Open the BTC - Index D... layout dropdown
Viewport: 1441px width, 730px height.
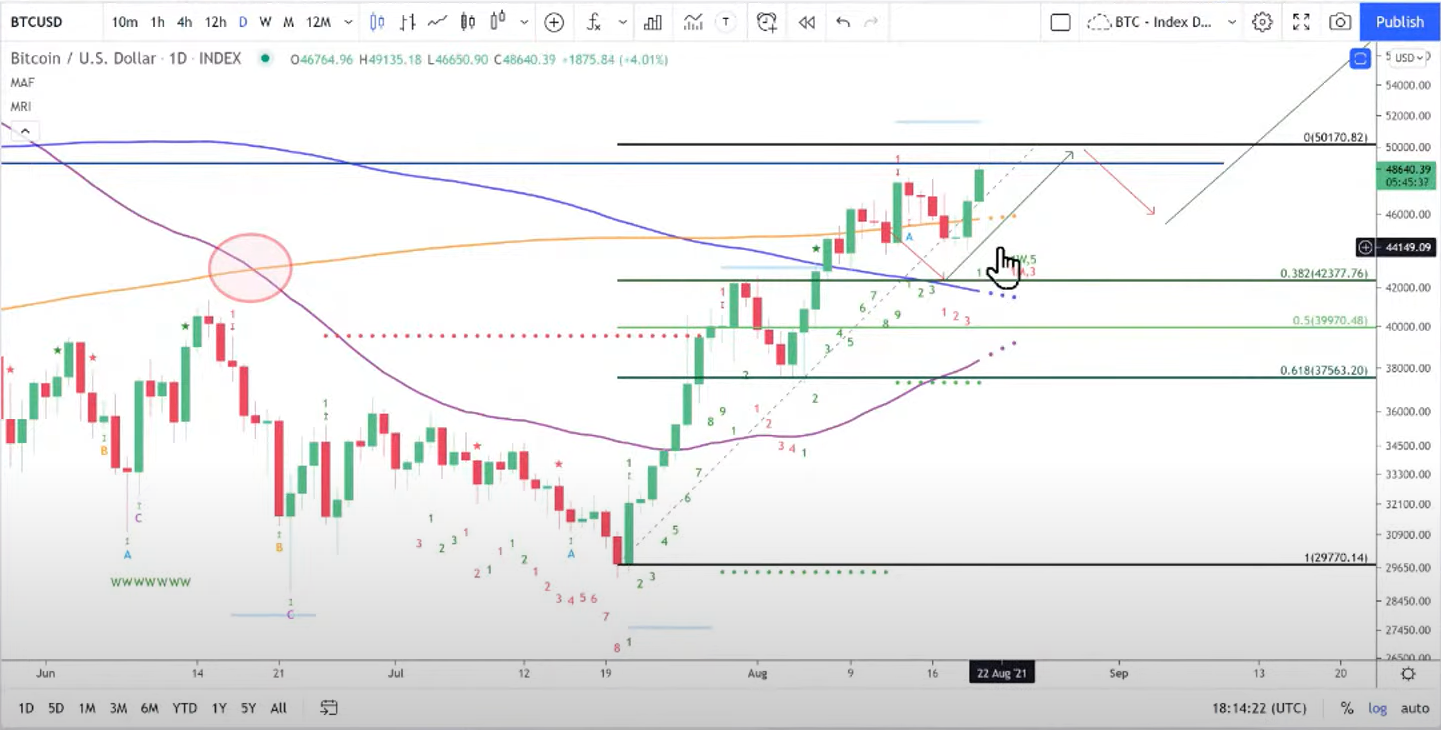point(1163,22)
